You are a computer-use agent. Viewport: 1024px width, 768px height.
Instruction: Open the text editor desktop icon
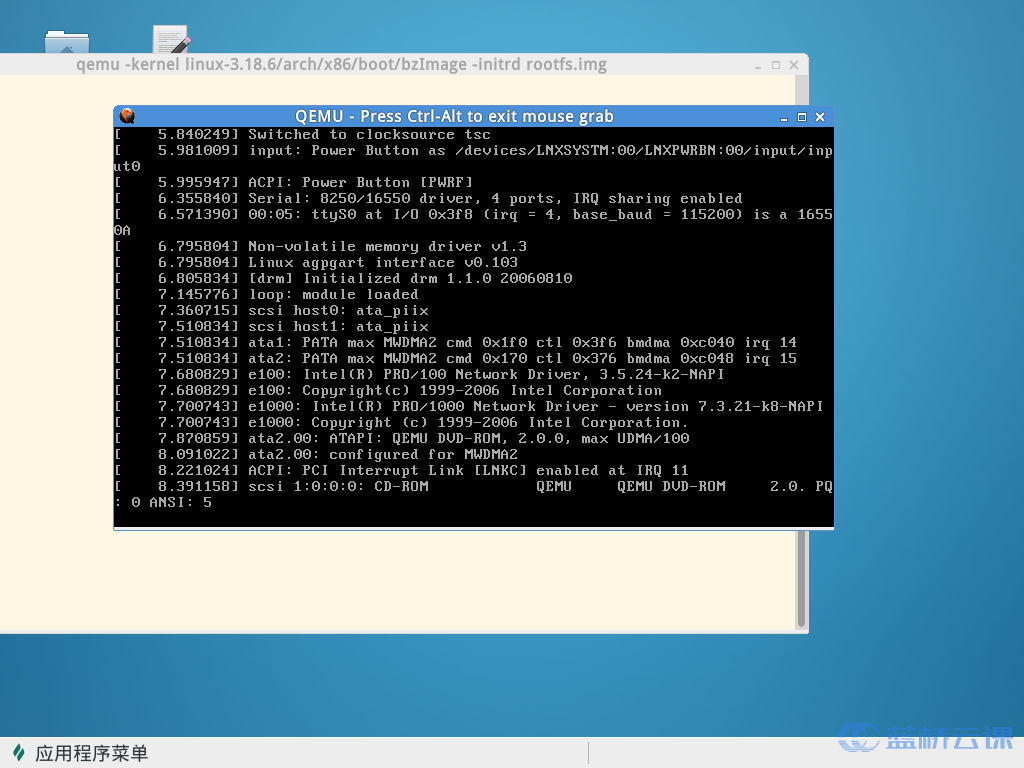point(171,39)
